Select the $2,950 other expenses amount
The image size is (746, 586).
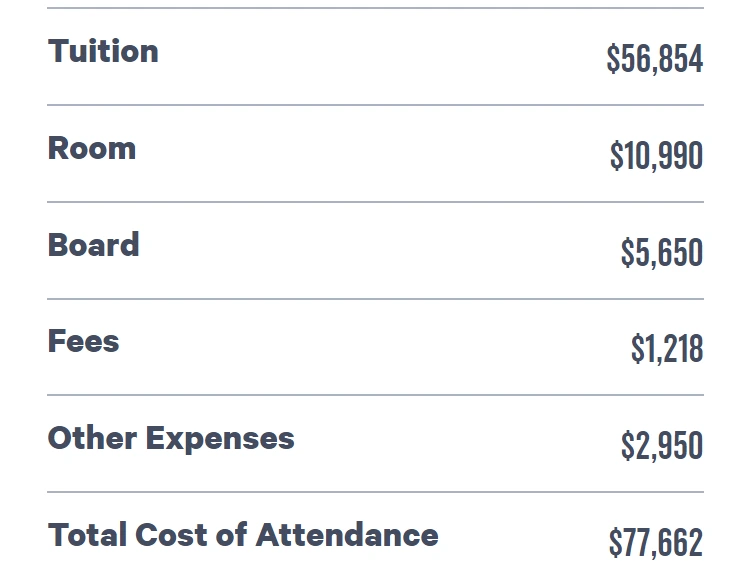point(661,446)
